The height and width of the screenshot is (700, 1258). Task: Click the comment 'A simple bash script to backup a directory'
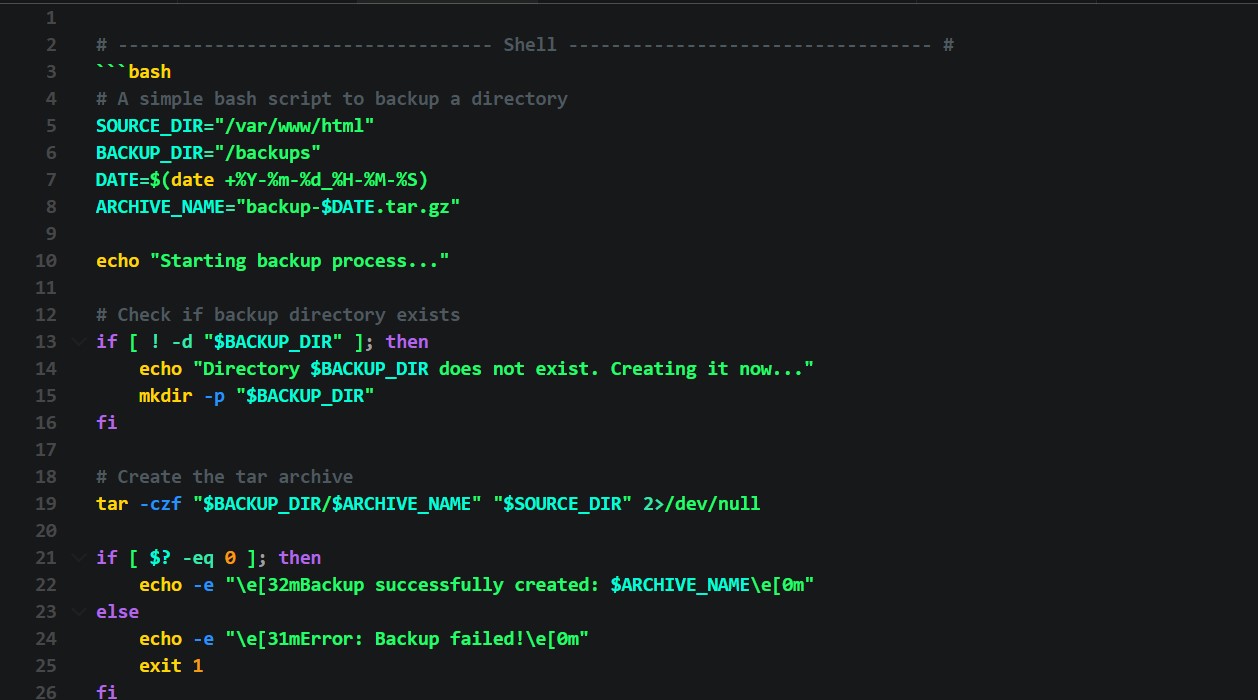point(332,99)
